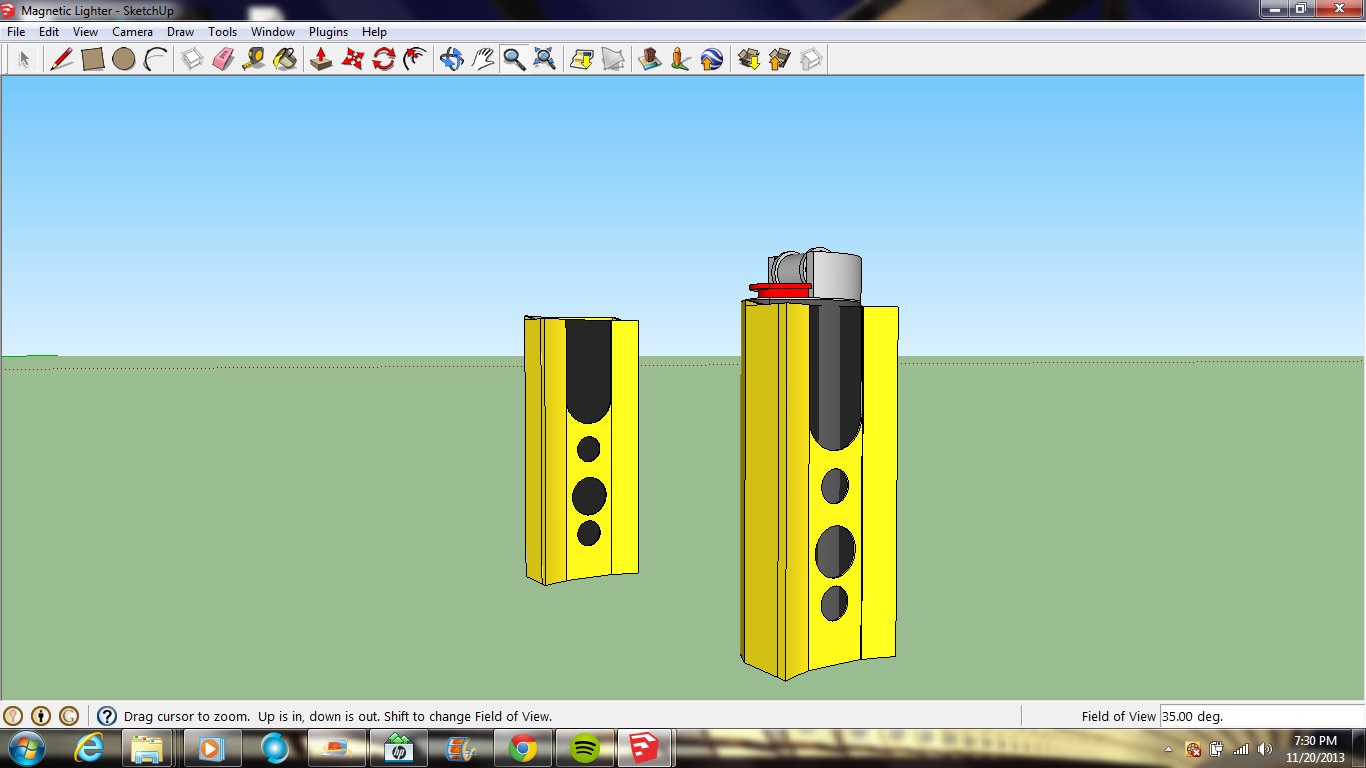
Task: Open the Camera menu
Action: click(132, 32)
